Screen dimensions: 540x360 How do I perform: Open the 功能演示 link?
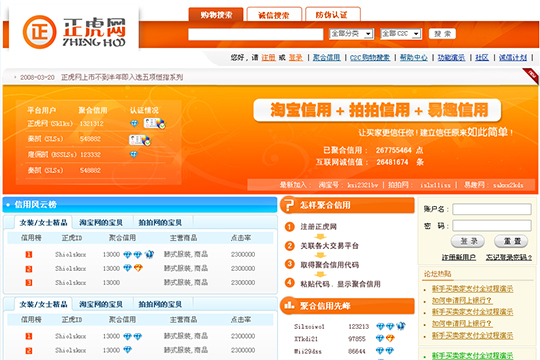coord(451,58)
